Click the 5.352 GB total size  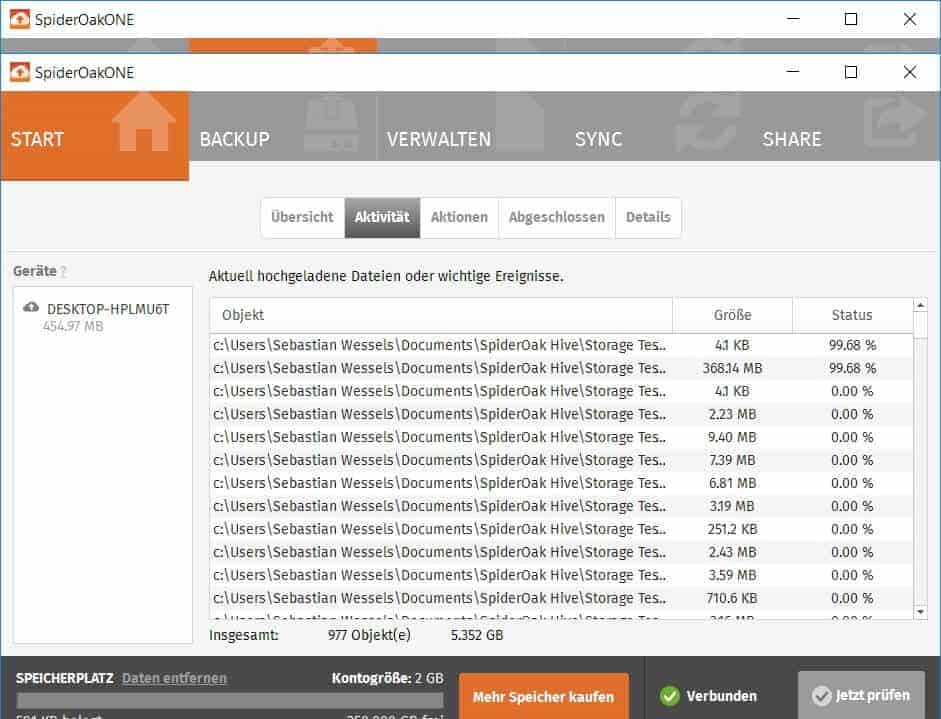(477, 635)
